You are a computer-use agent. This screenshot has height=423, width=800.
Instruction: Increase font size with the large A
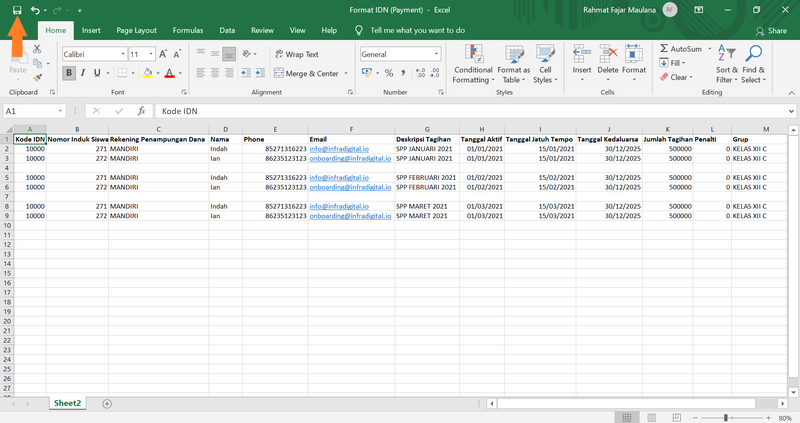point(163,54)
